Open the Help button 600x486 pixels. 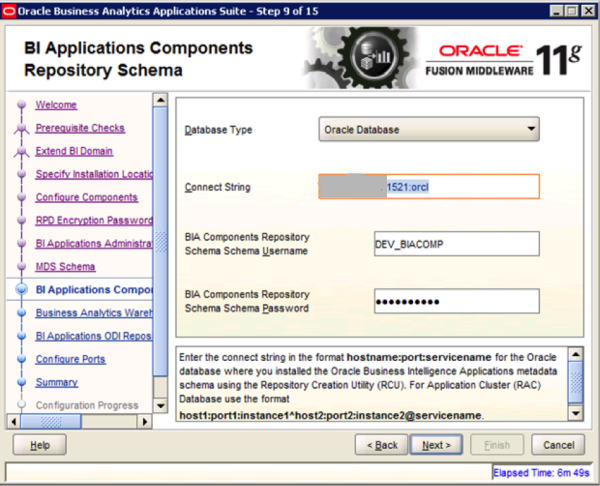coord(40,444)
